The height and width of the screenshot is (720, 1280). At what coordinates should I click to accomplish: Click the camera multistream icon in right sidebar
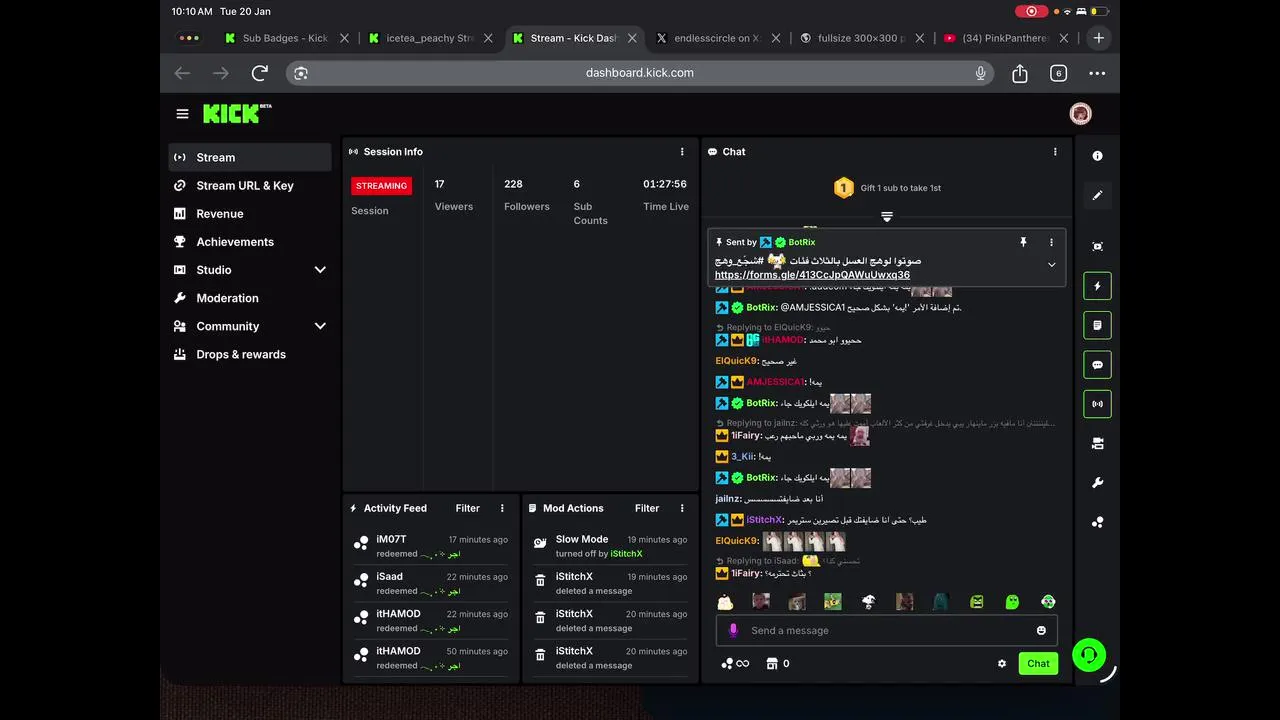(x=1097, y=443)
